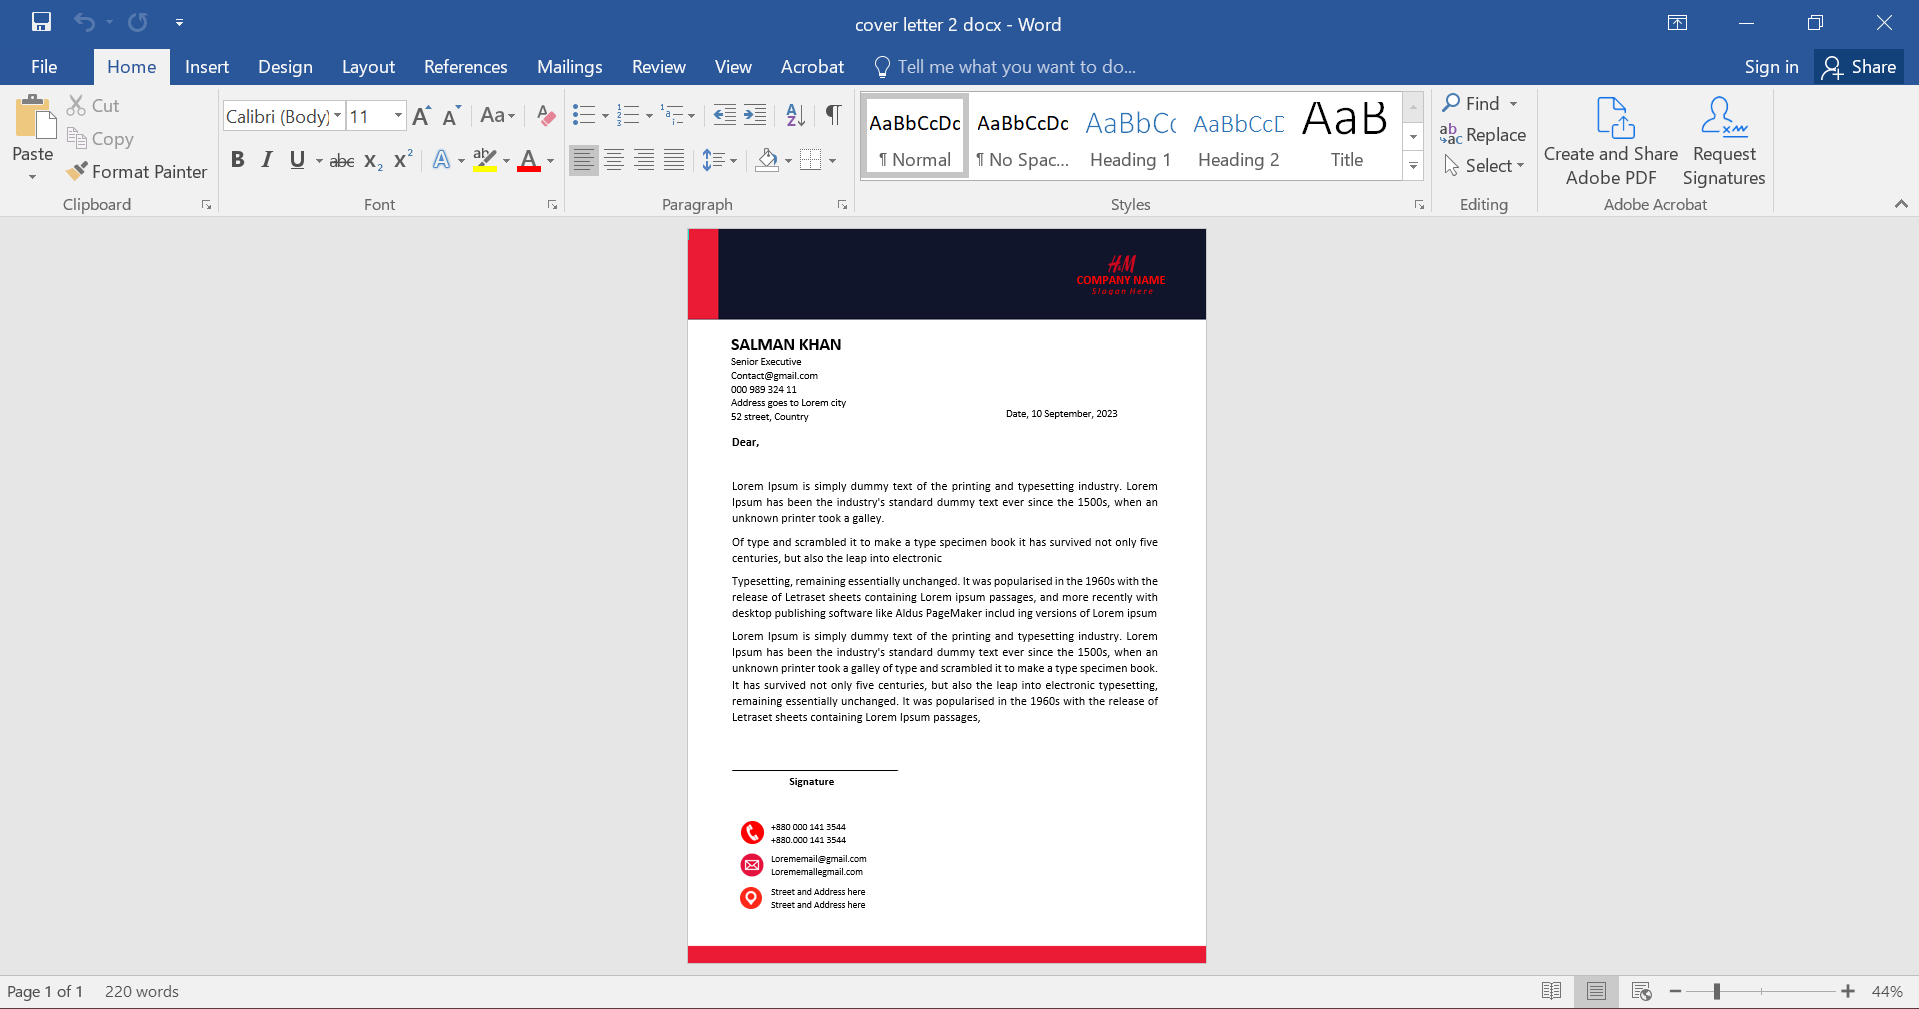Toggle the Show/Hide paragraph marks
Screen dimensions: 1919x1009
(x=833, y=115)
